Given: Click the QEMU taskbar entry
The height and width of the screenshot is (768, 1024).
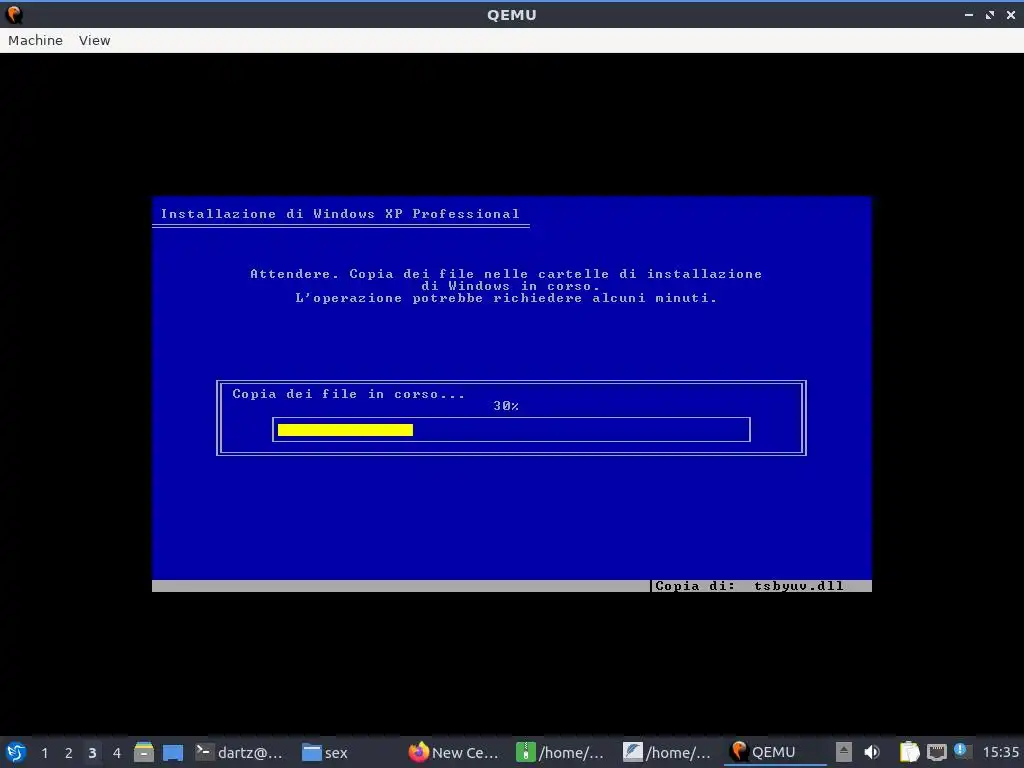Looking at the screenshot, I should pos(775,752).
